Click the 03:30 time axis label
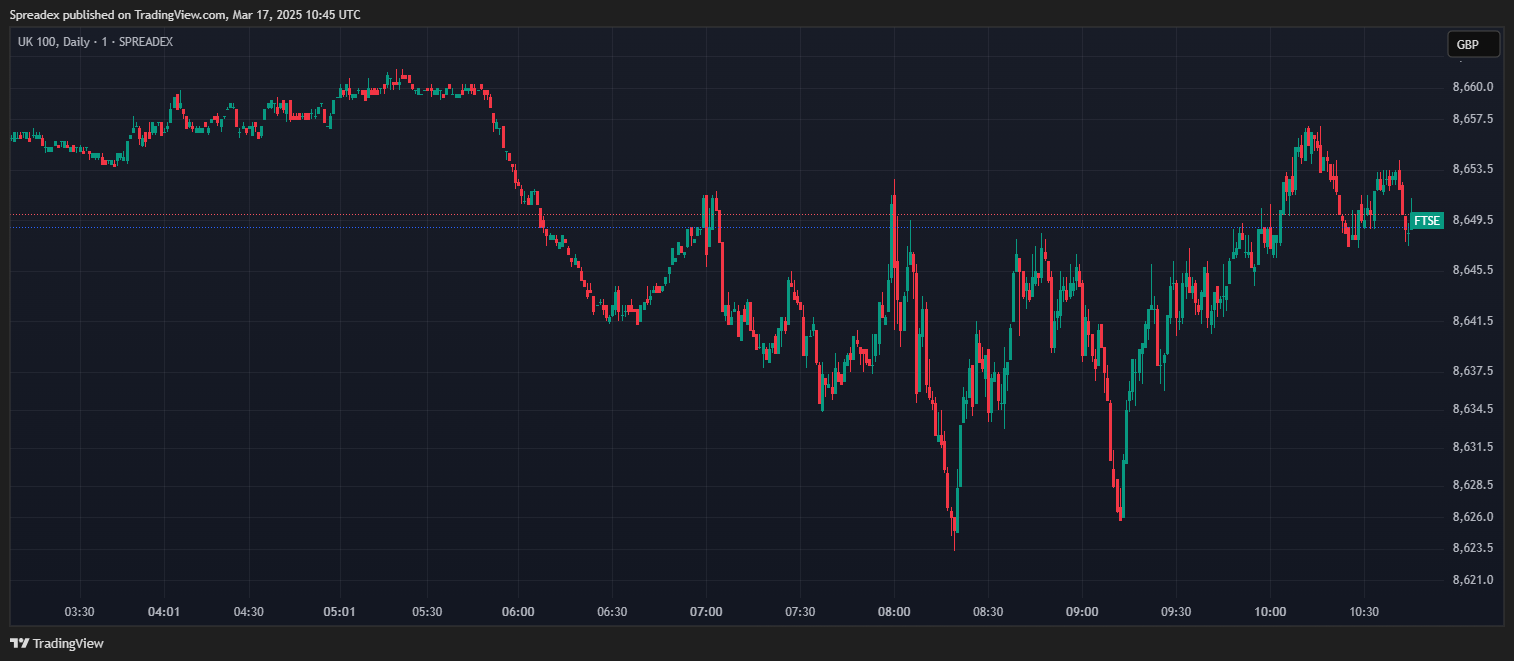The image size is (1514, 661). pyautogui.click(x=79, y=612)
